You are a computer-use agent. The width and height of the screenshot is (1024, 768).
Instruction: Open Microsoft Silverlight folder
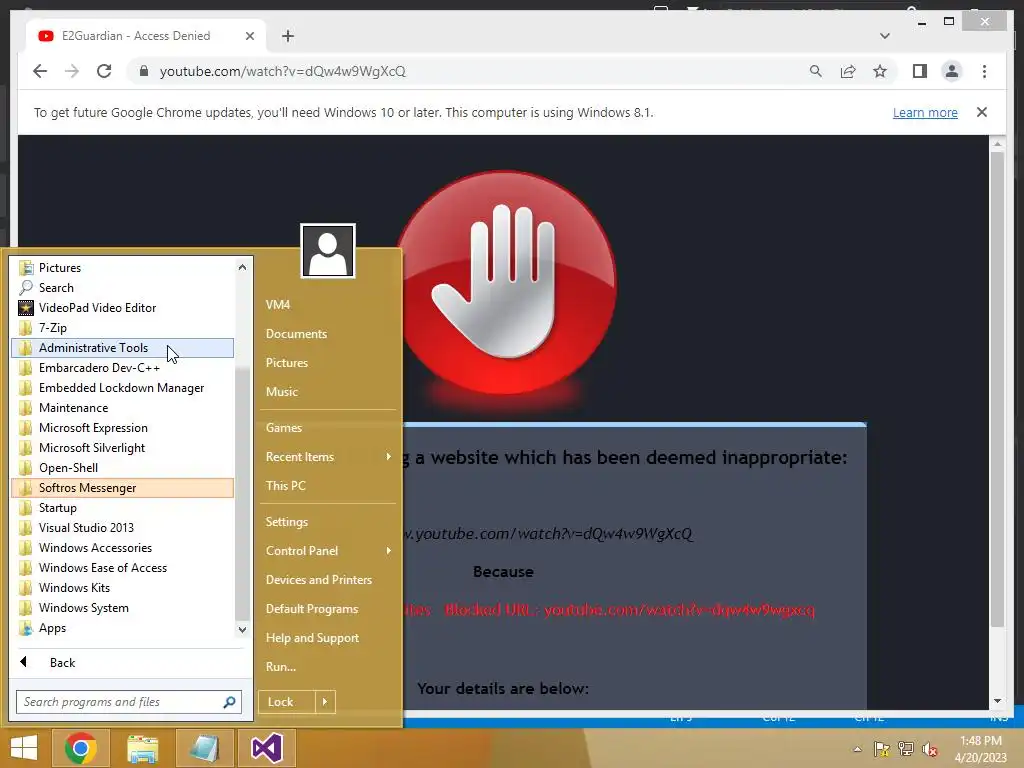click(x=123, y=448)
